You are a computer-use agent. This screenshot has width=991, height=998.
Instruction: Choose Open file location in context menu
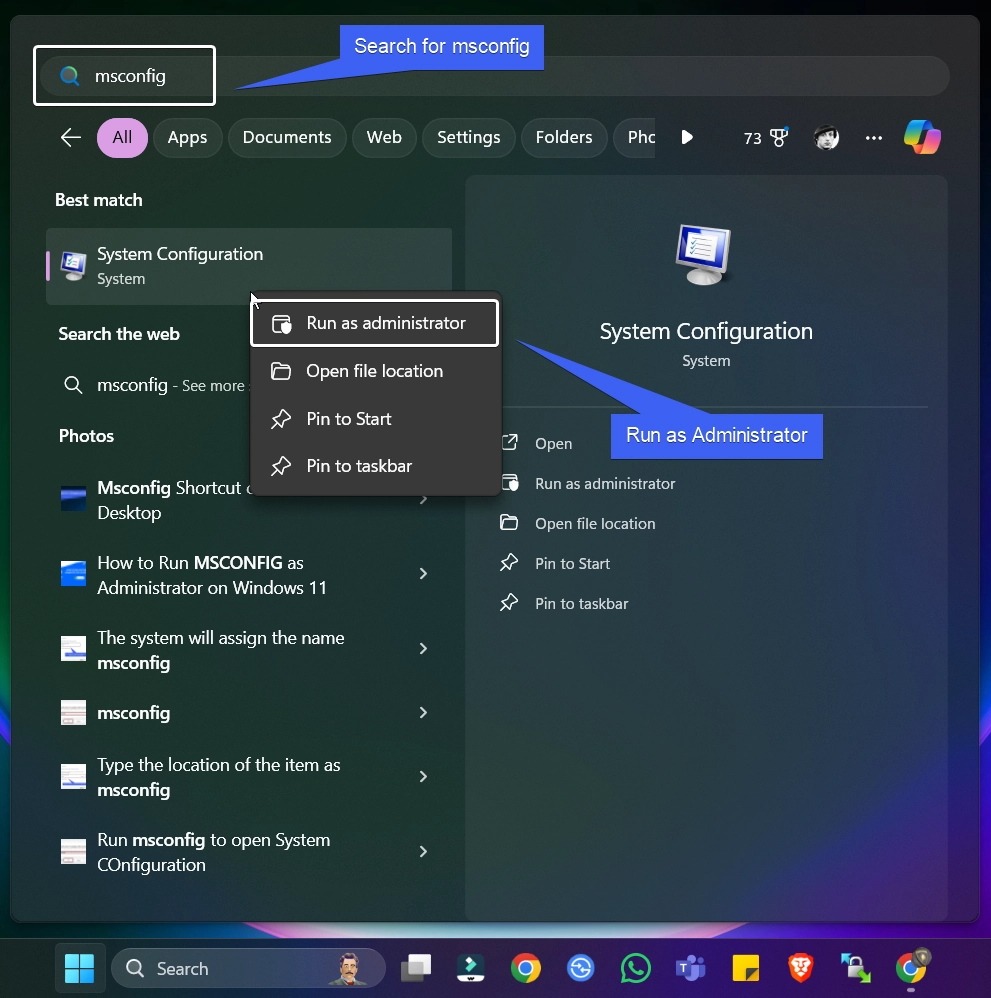[374, 371]
